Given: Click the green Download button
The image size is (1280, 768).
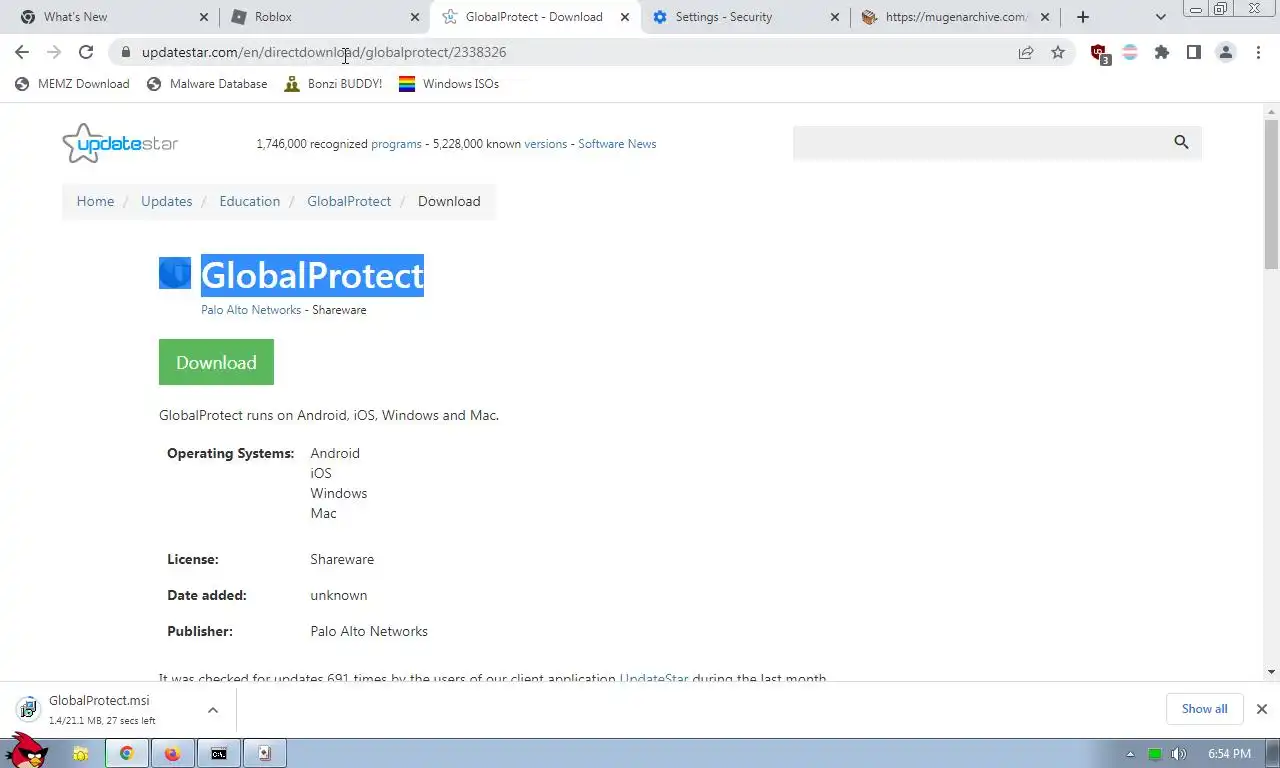Looking at the screenshot, I should pyautogui.click(x=216, y=362).
